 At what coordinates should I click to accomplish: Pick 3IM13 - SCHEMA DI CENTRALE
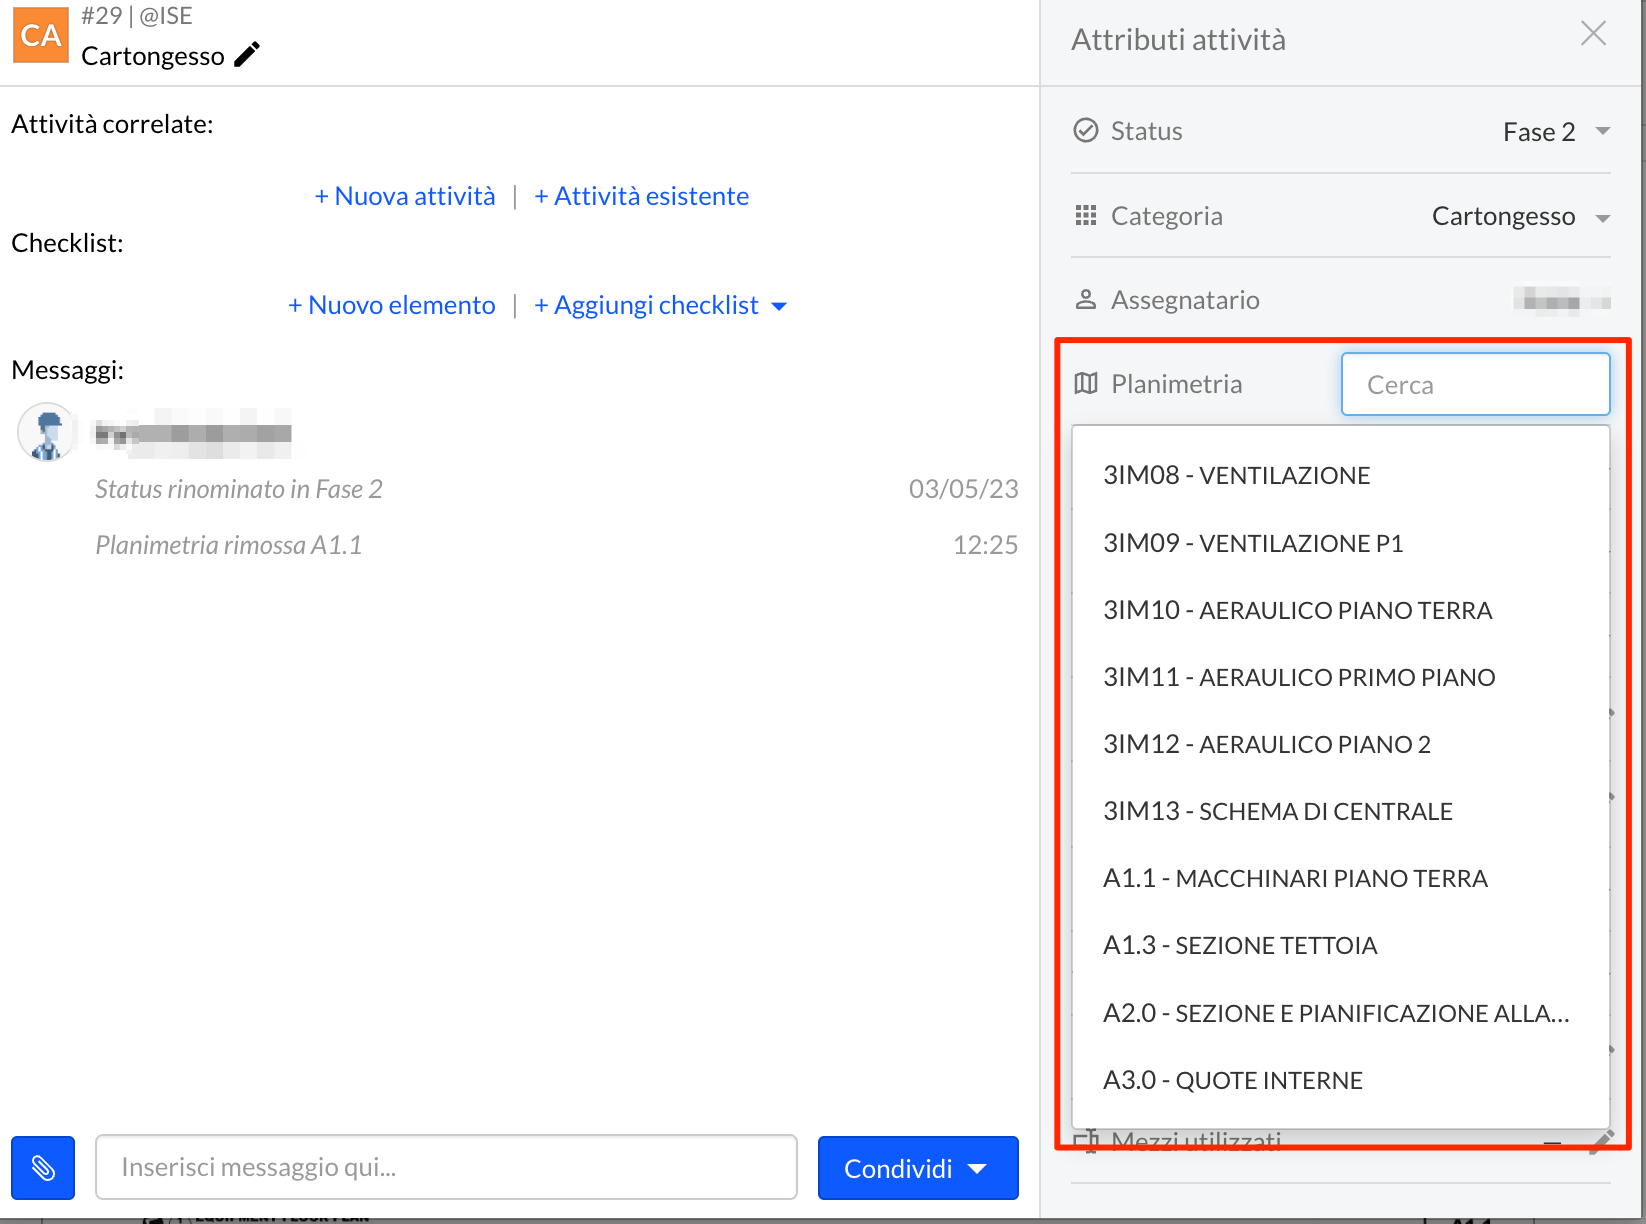click(1340, 811)
